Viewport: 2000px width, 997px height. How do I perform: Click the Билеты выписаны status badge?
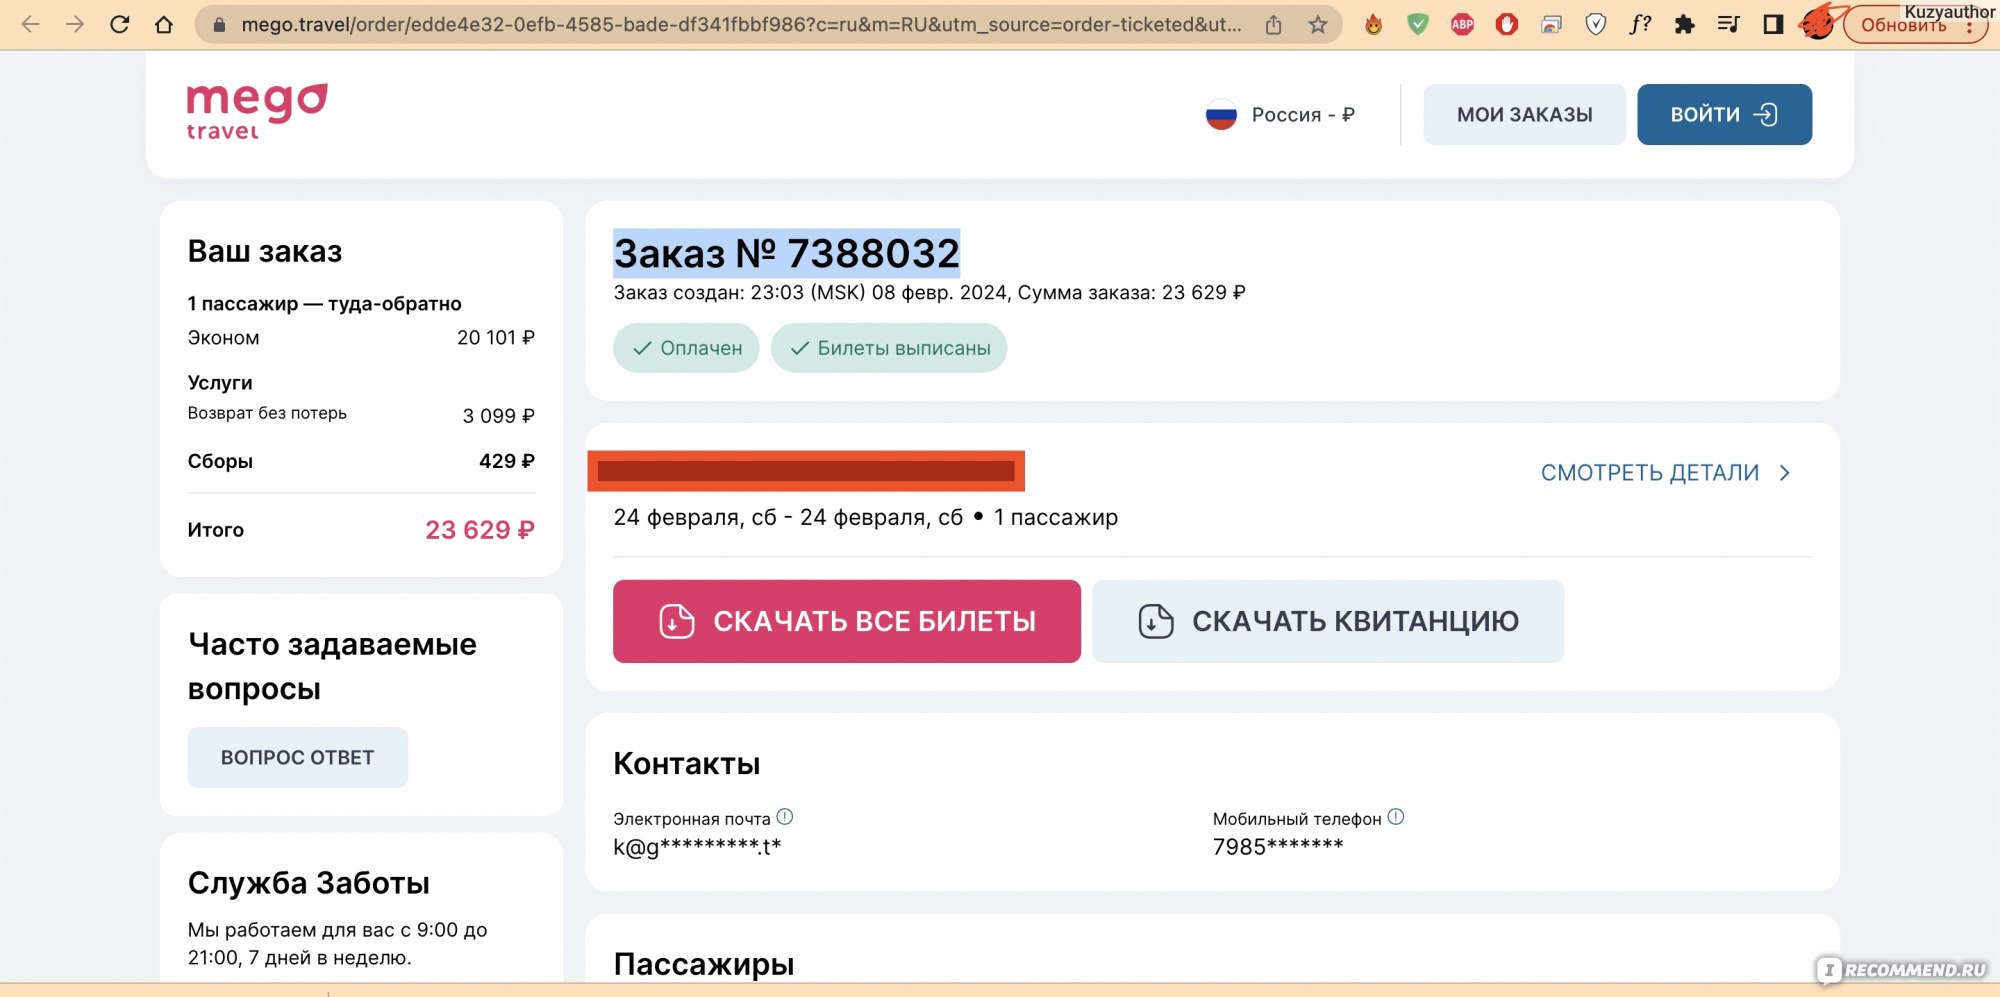click(x=889, y=348)
